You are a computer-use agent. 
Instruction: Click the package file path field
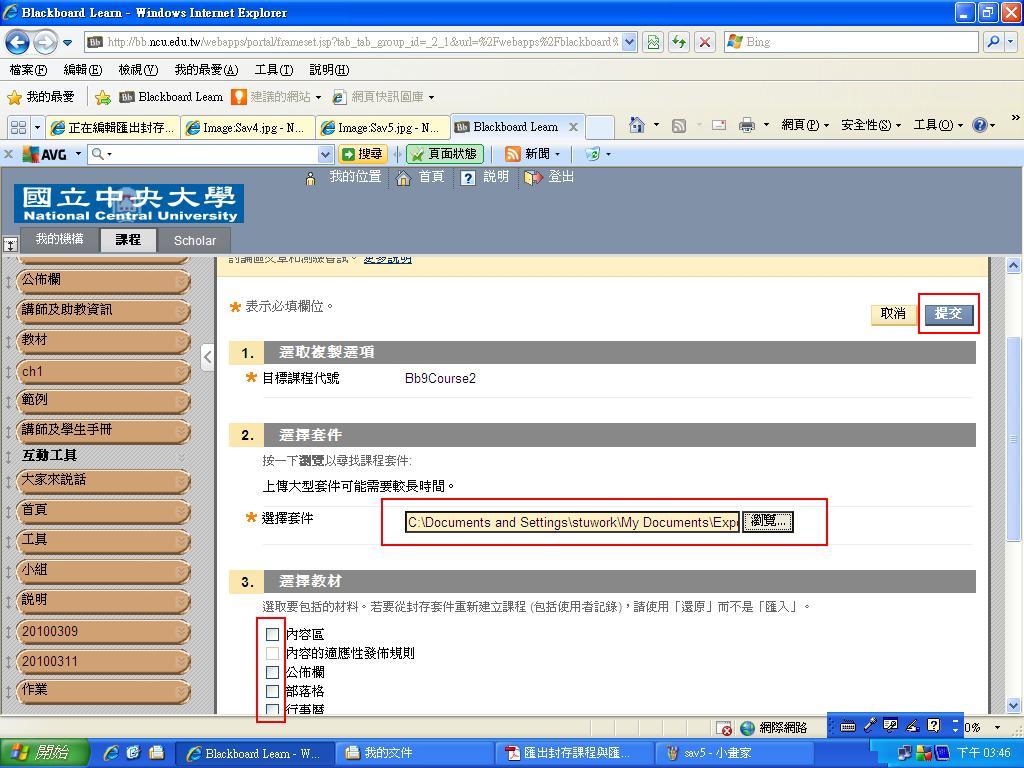click(x=571, y=522)
